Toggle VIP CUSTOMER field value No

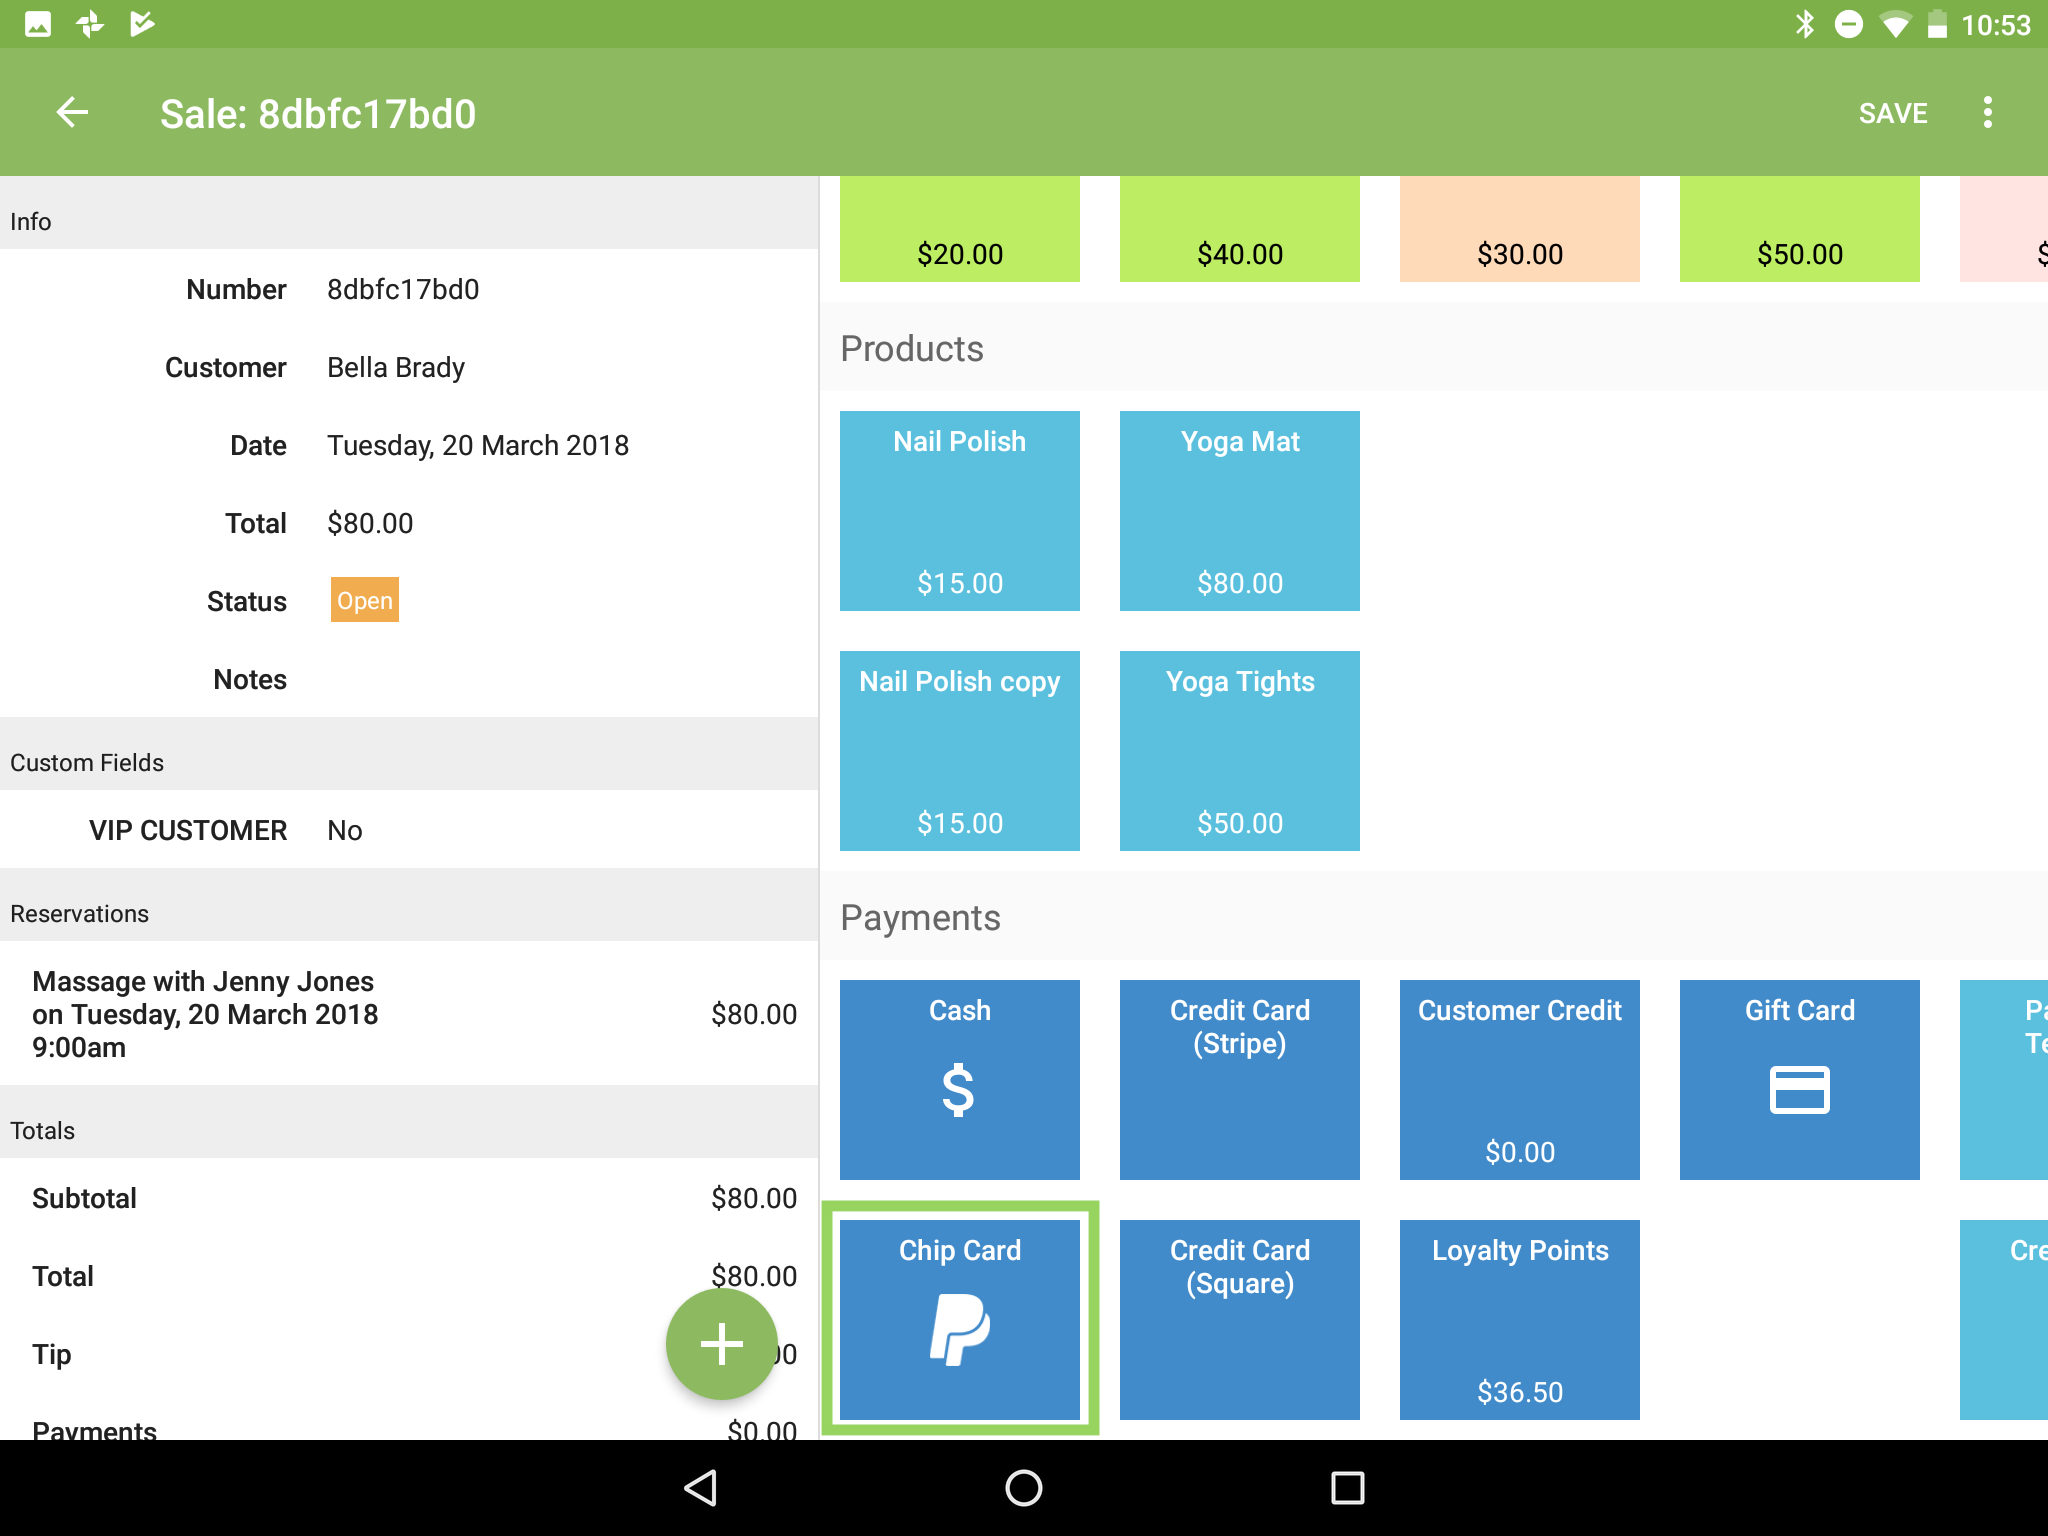click(345, 830)
